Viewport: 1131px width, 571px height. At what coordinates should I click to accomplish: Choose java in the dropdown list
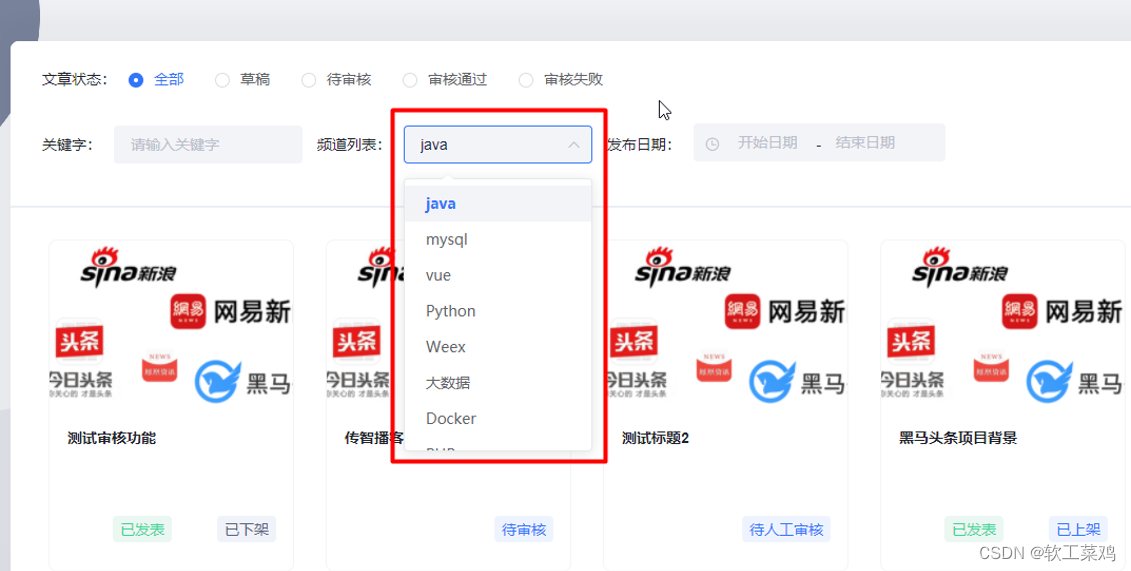pyautogui.click(x=498, y=203)
